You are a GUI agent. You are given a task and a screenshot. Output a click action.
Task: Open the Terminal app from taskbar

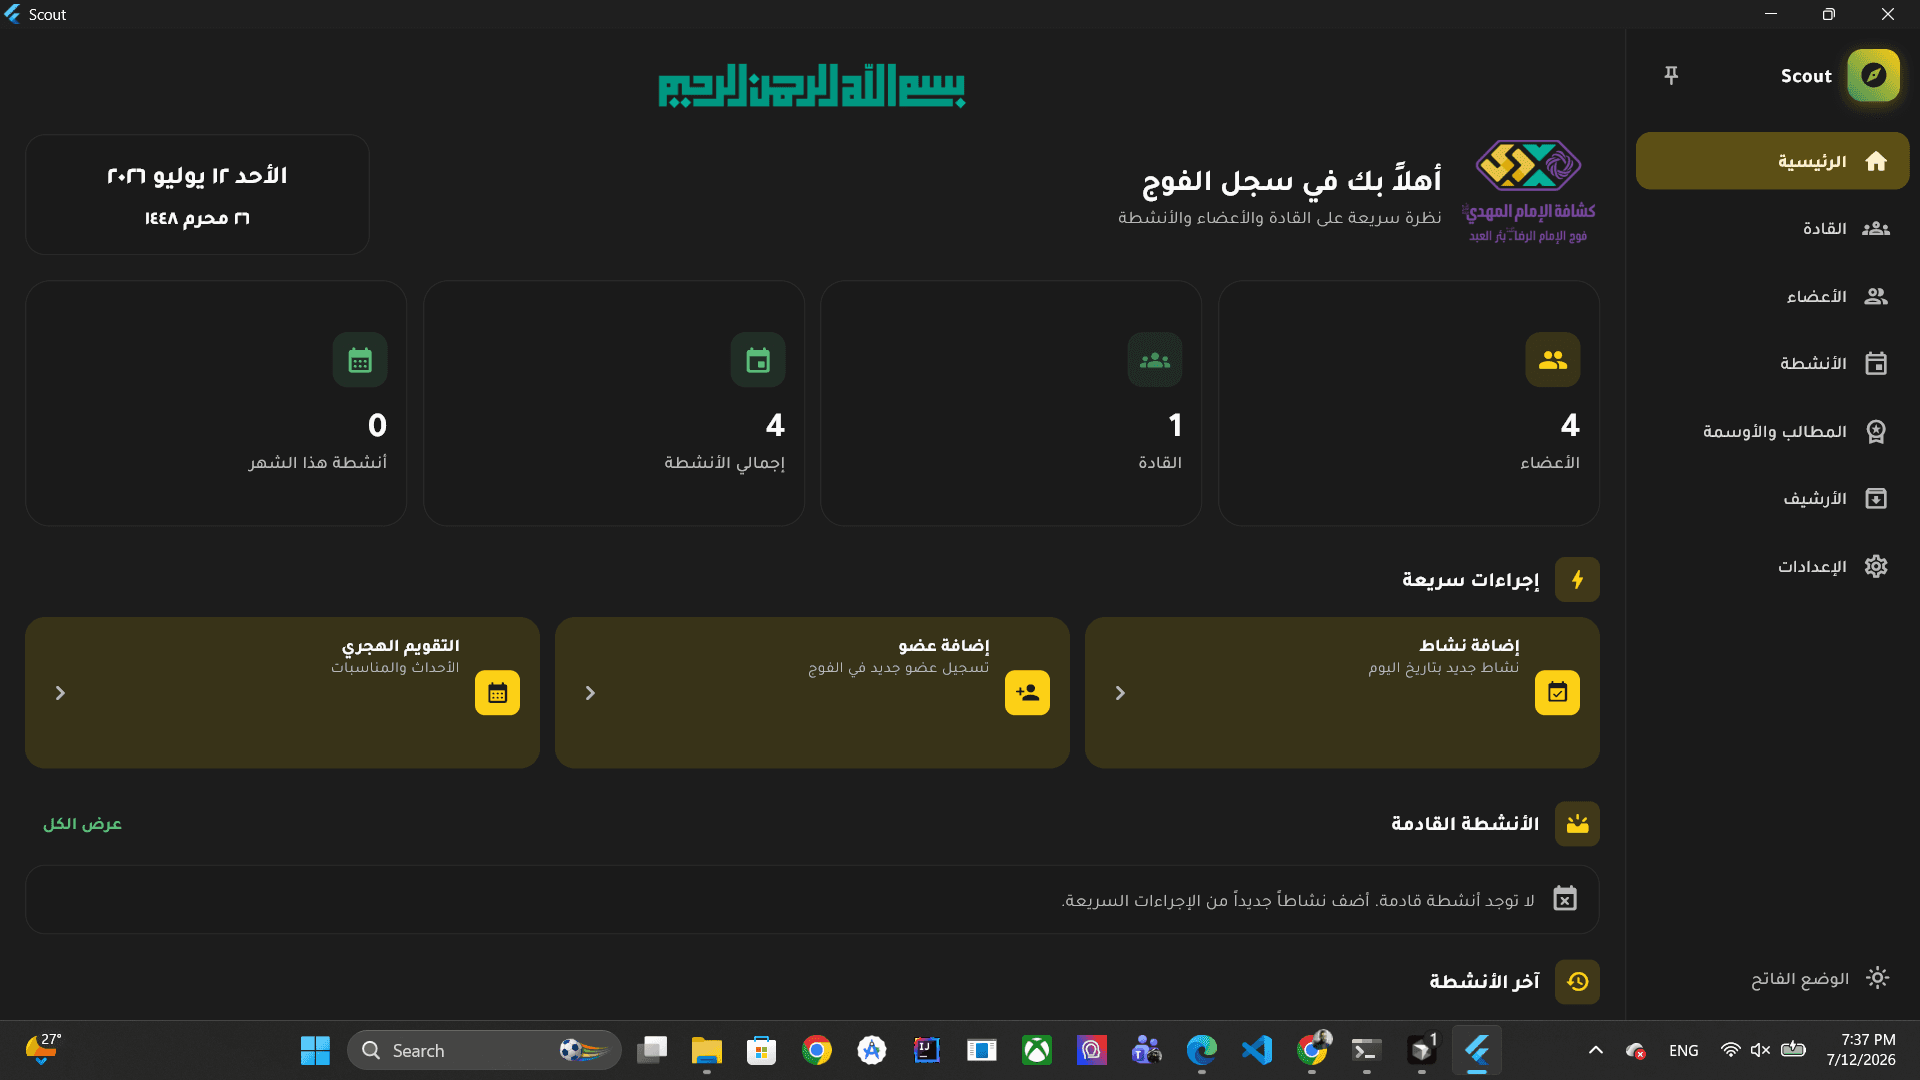1367,1050
